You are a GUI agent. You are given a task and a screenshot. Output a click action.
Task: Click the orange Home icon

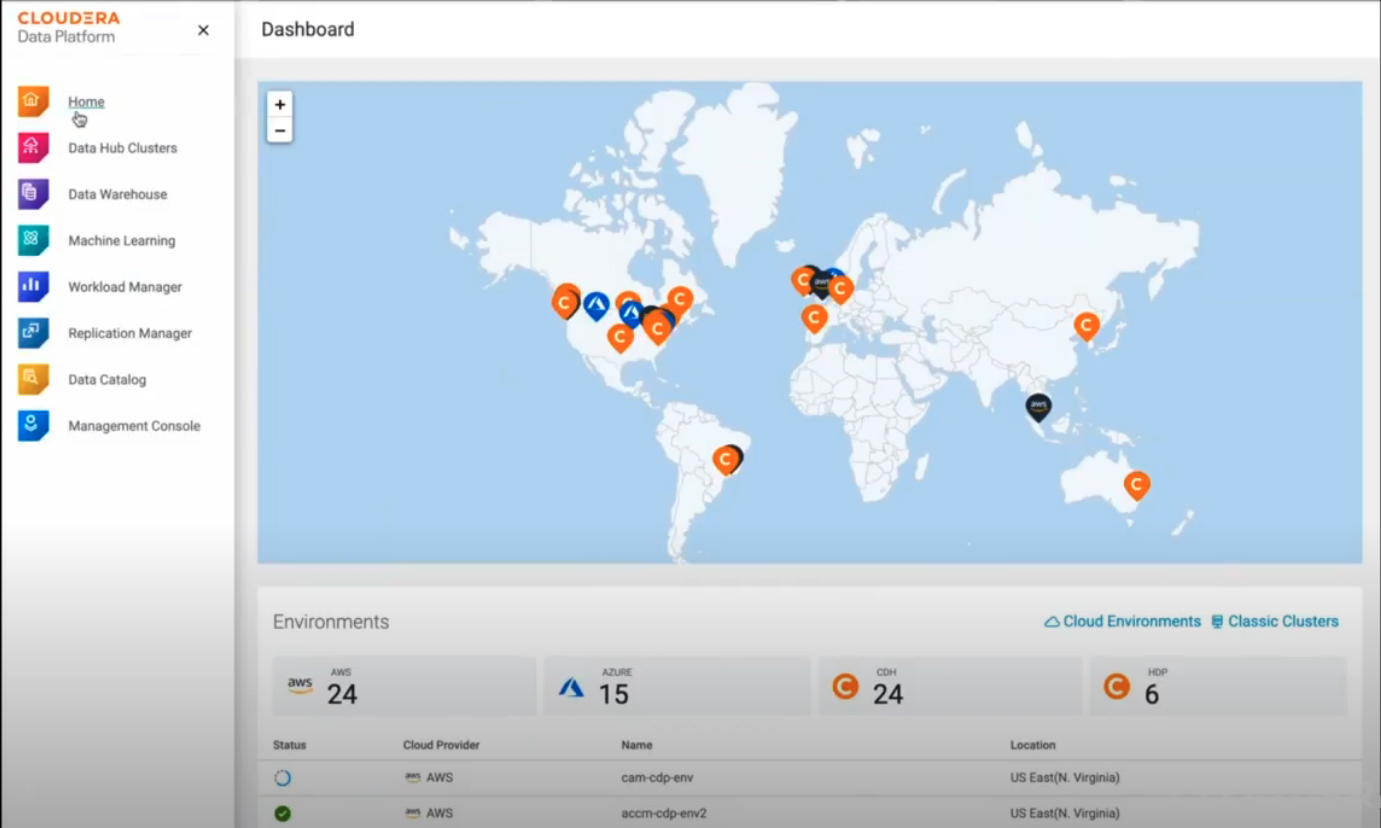[33, 101]
